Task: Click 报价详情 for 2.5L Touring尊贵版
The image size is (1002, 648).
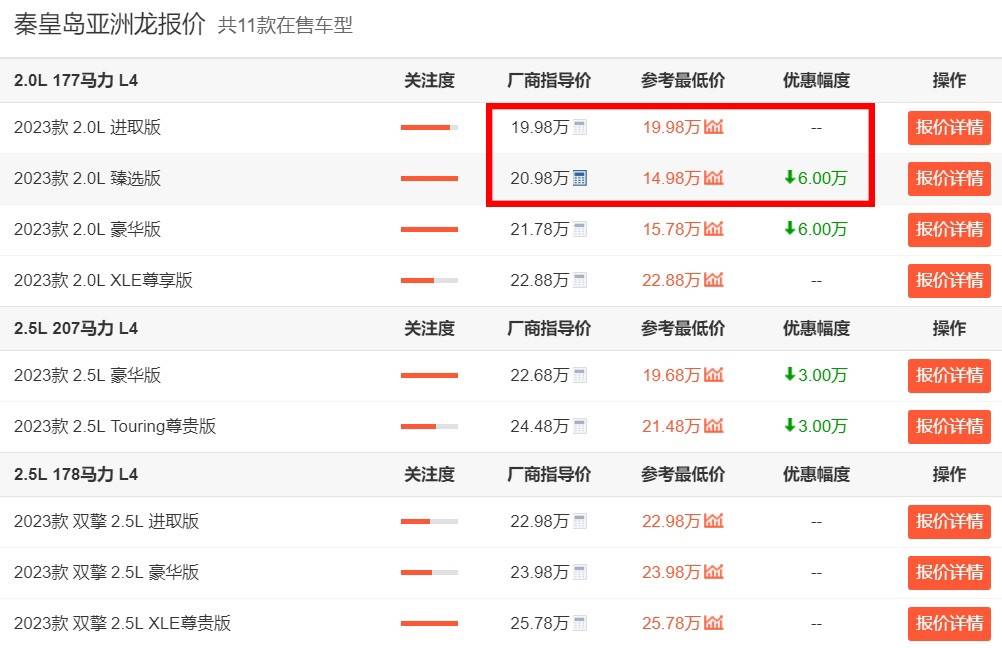Action: (x=949, y=426)
